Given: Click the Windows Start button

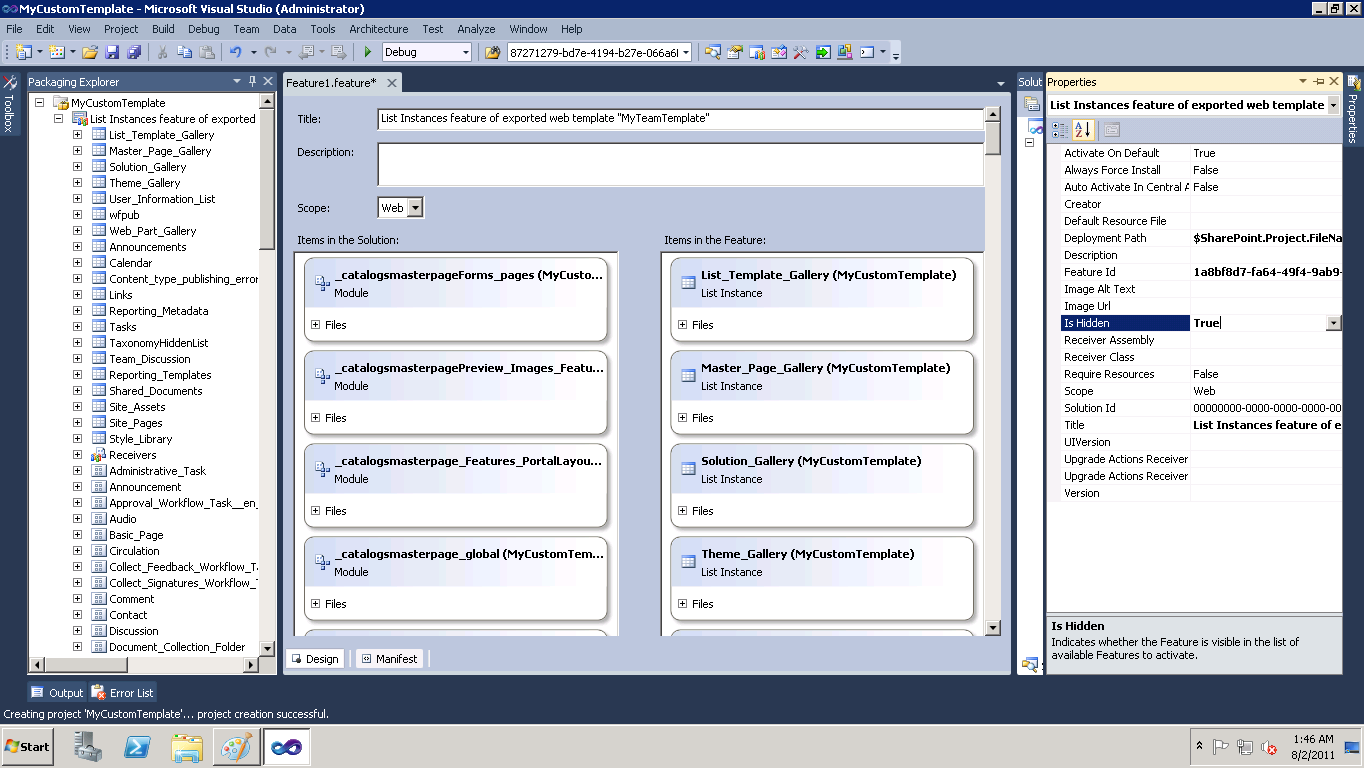Looking at the screenshot, I should pos(28,746).
